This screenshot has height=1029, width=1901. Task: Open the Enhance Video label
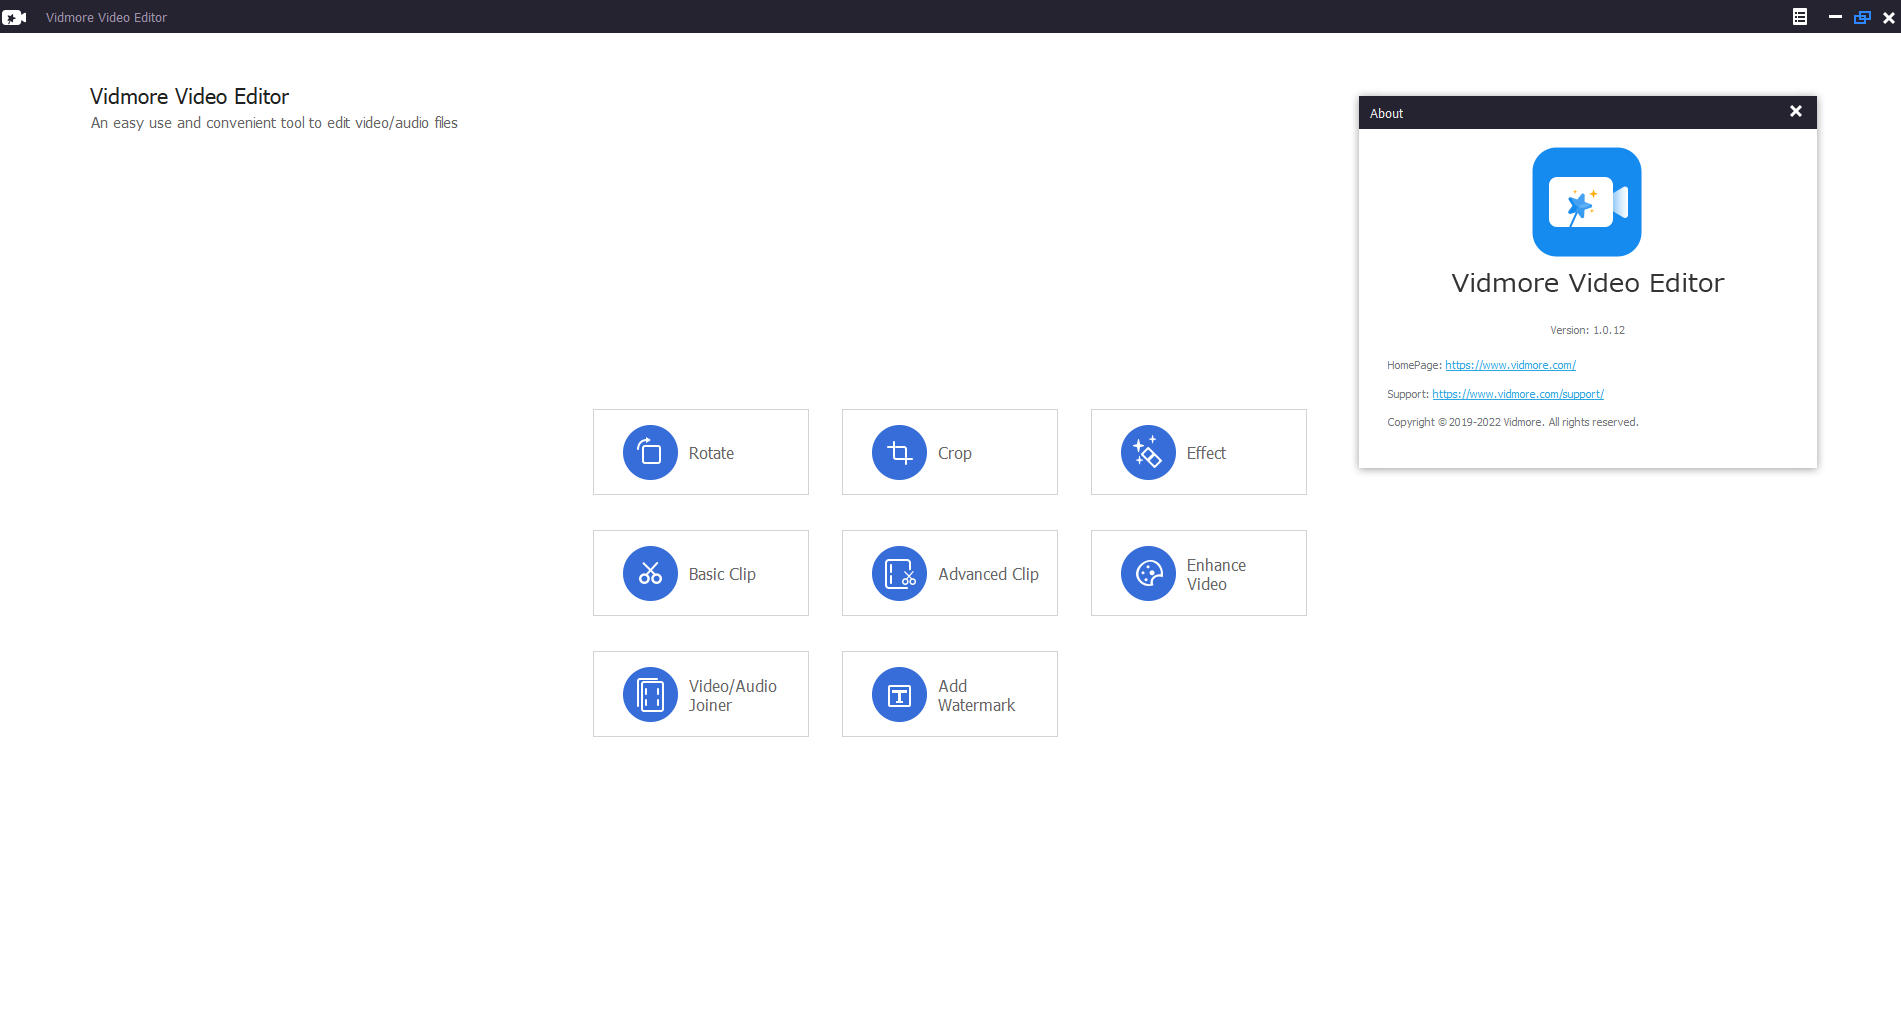(1216, 574)
